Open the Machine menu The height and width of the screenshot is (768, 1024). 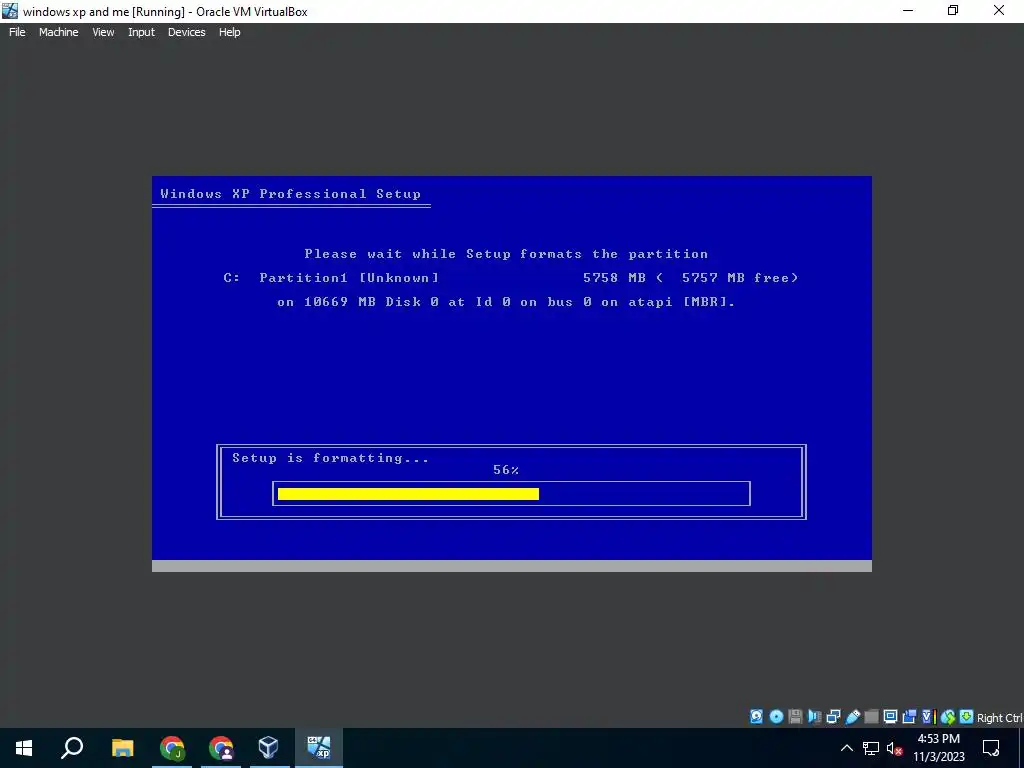click(58, 32)
